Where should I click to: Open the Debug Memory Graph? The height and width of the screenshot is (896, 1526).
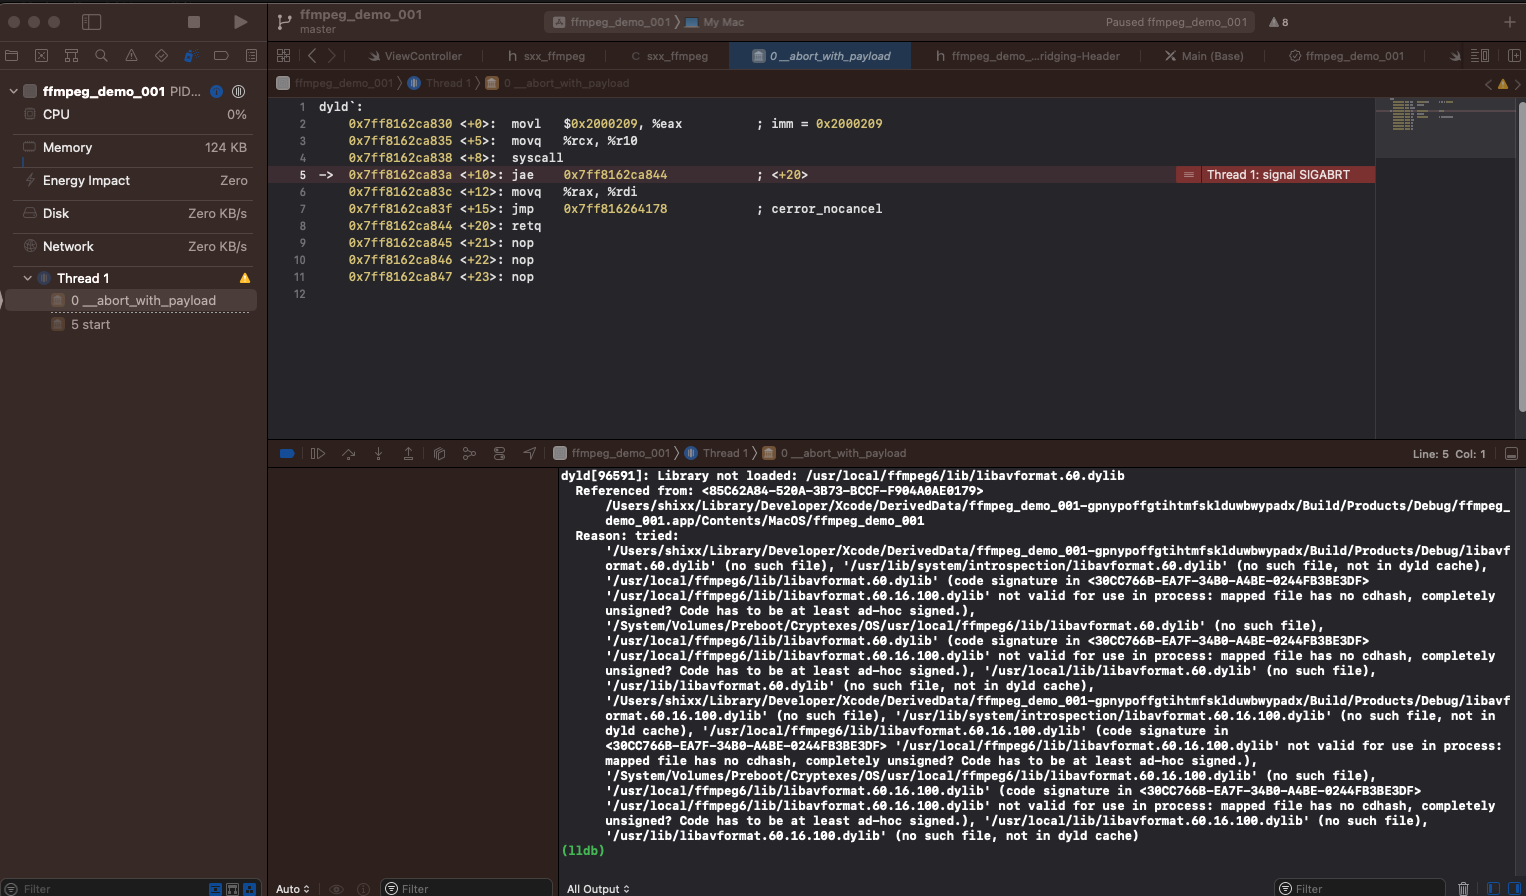coord(469,454)
